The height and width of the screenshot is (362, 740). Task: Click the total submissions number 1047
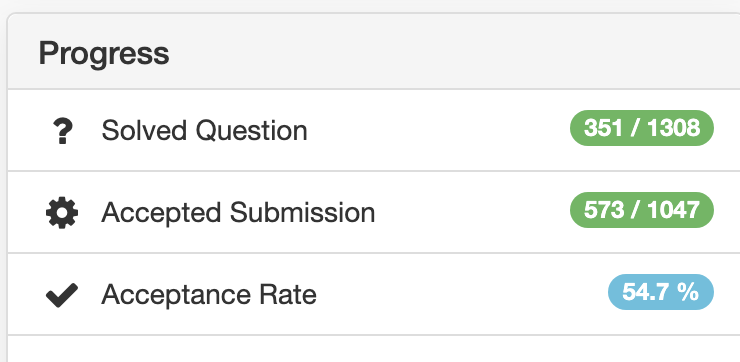tap(674, 210)
